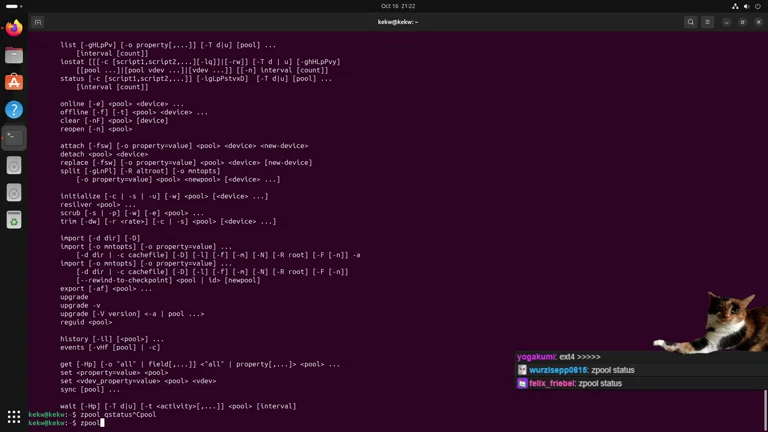The width and height of the screenshot is (768, 432).
Task: Click the terminal scrollbar thumb
Action: pos(765,409)
